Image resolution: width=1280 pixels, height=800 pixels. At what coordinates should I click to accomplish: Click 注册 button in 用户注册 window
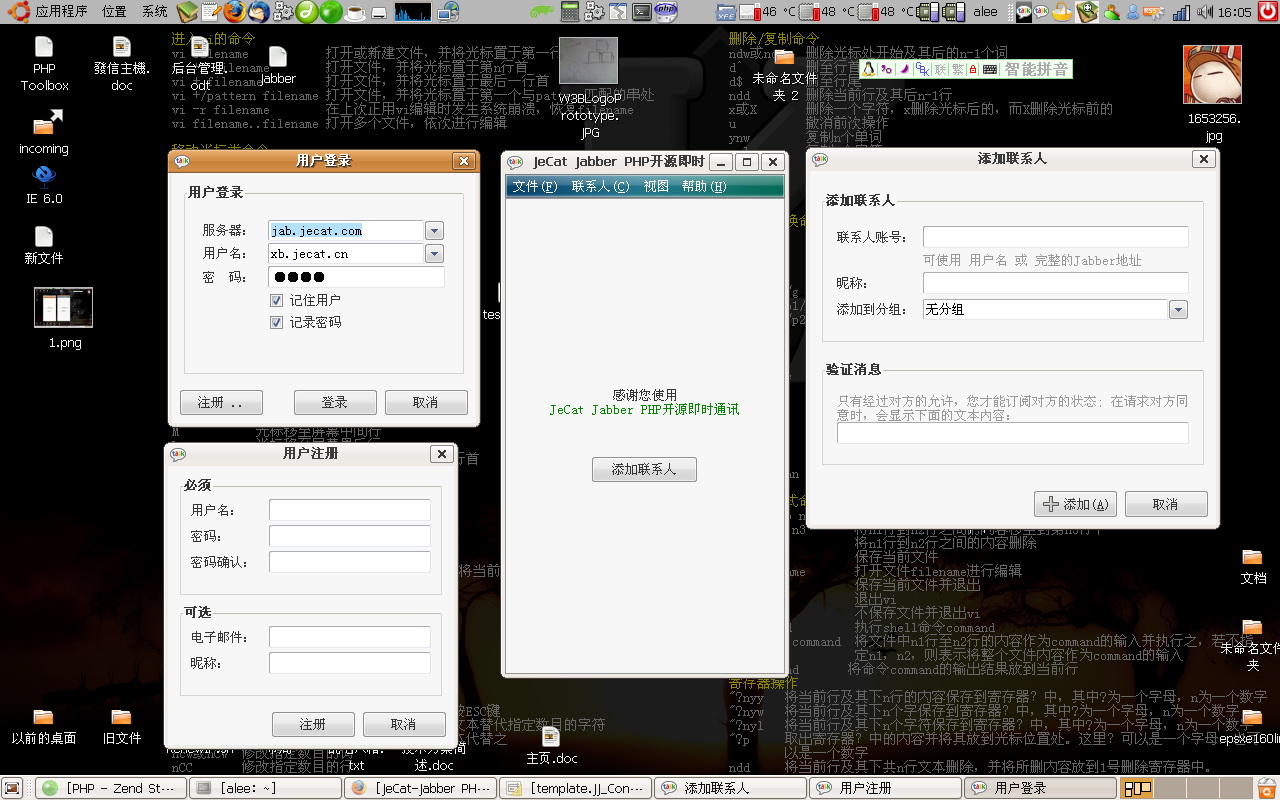(313, 724)
